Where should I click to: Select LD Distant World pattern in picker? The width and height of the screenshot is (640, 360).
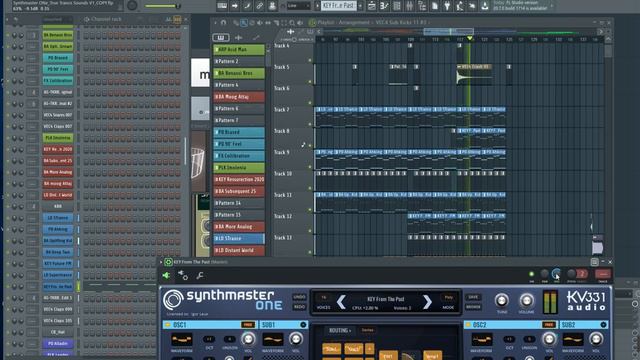[239, 250]
